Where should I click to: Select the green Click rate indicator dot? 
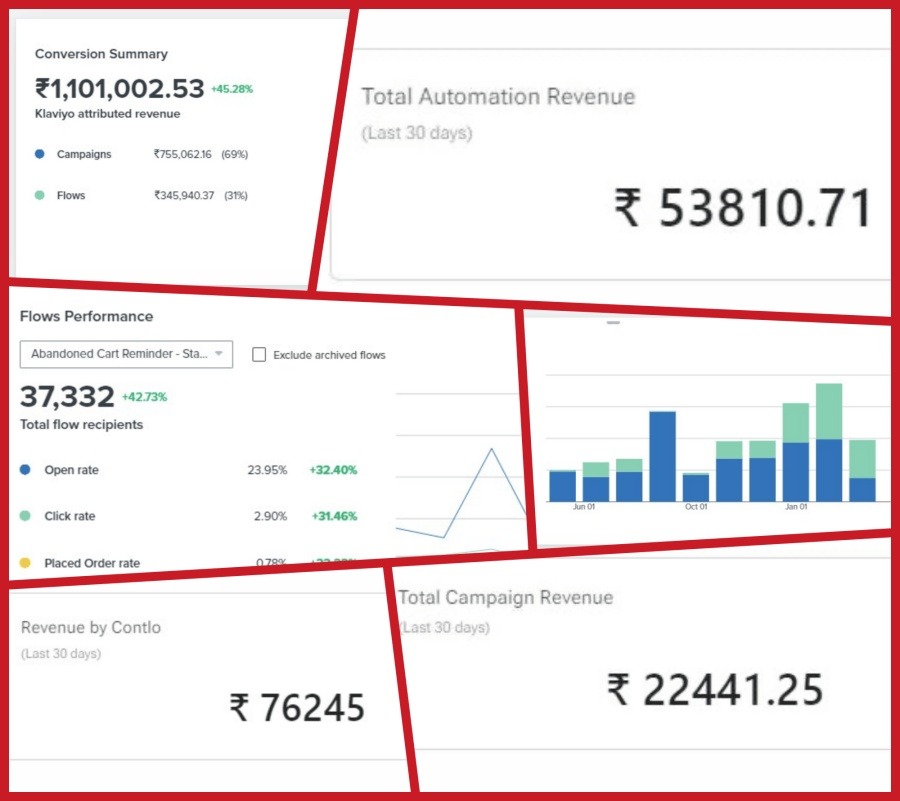[x=25, y=516]
